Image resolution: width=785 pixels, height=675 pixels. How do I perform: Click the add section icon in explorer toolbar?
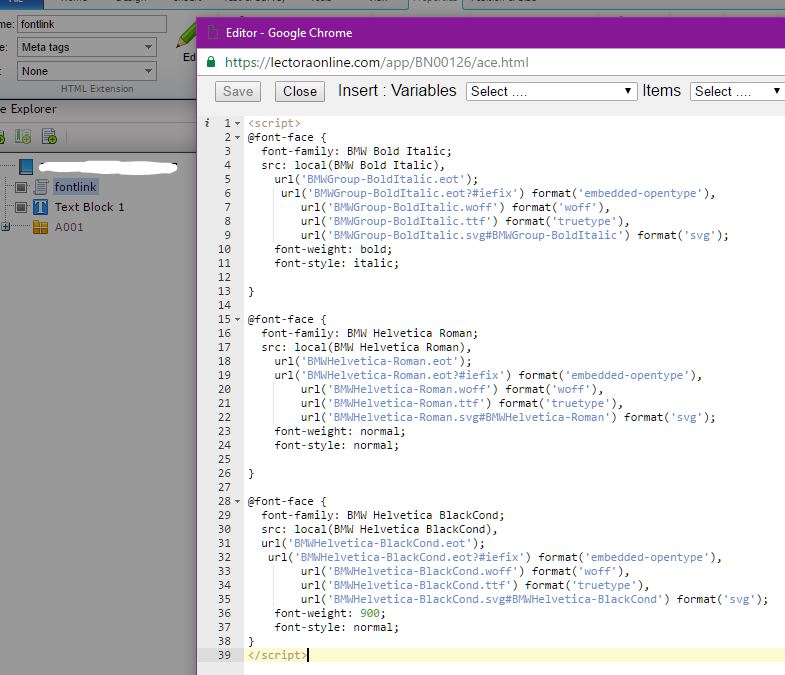coord(23,136)
